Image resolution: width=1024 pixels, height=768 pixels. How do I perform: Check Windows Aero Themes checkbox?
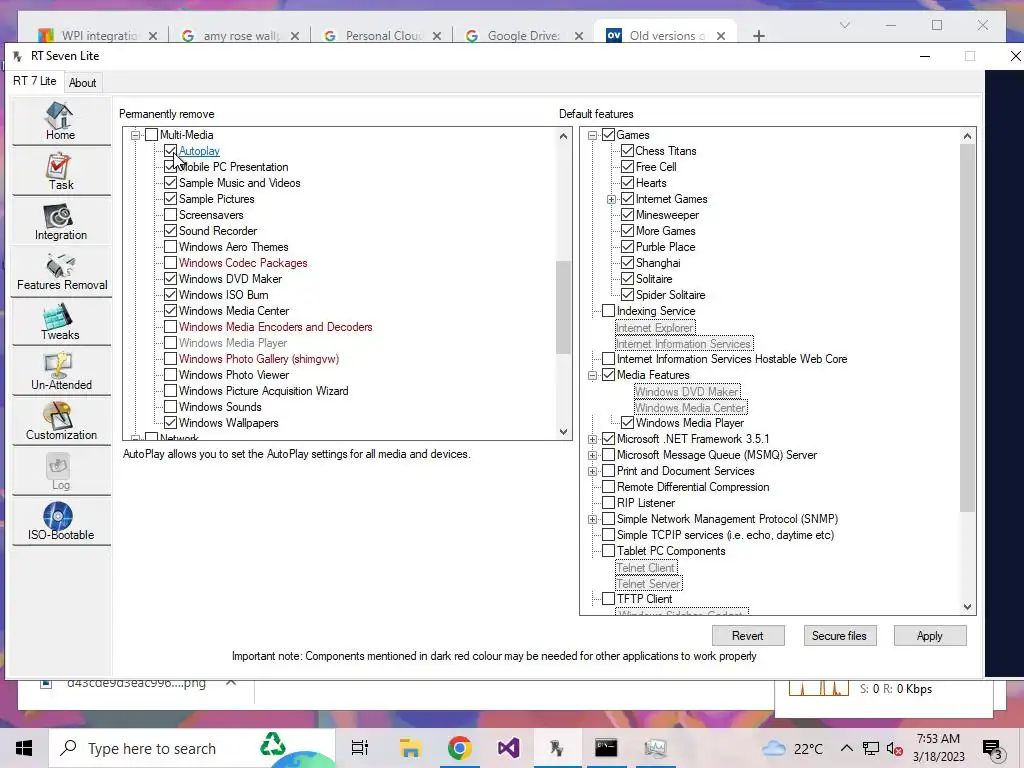pyautogui.click(x=170, y=247)
